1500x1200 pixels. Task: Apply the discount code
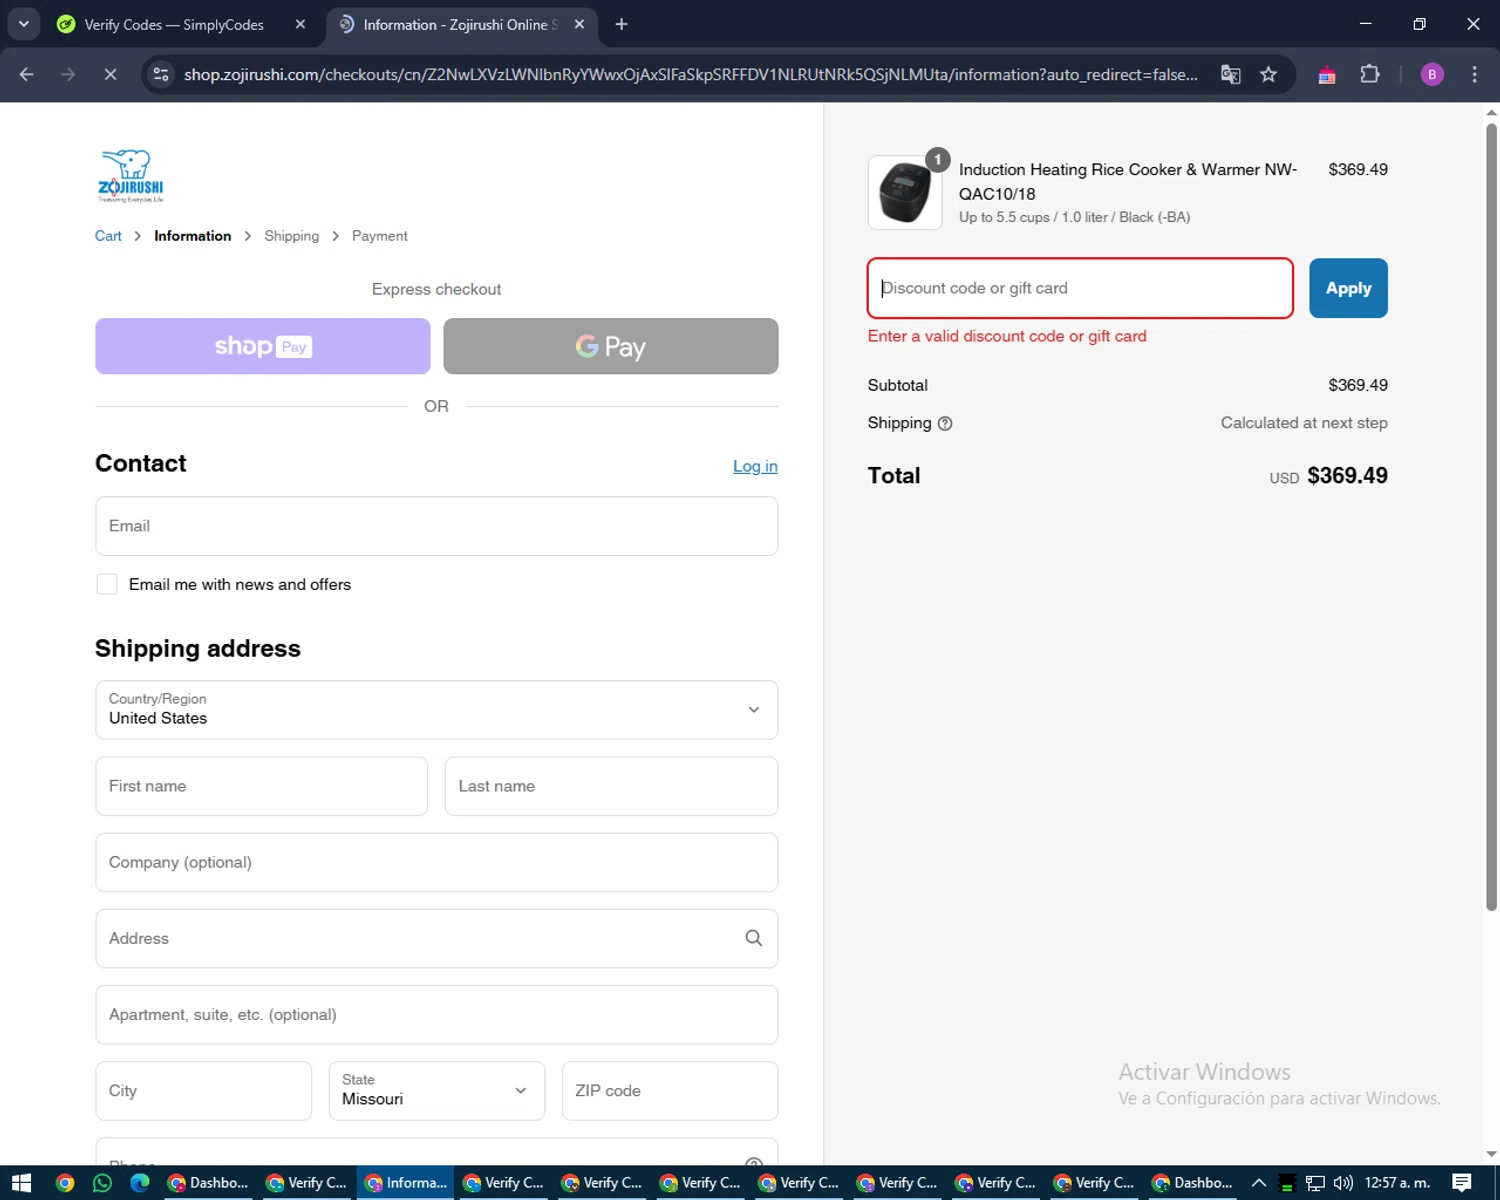point(1348,288)
